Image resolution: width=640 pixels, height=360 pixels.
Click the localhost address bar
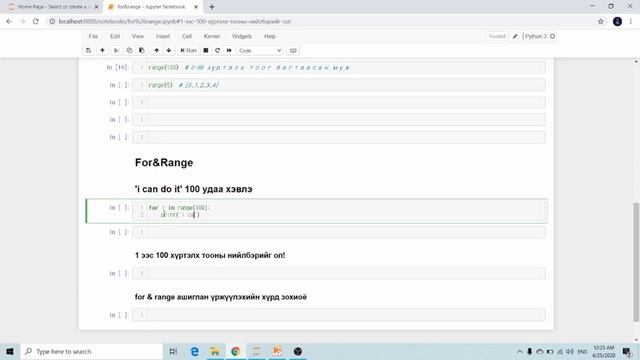point(318,21)
